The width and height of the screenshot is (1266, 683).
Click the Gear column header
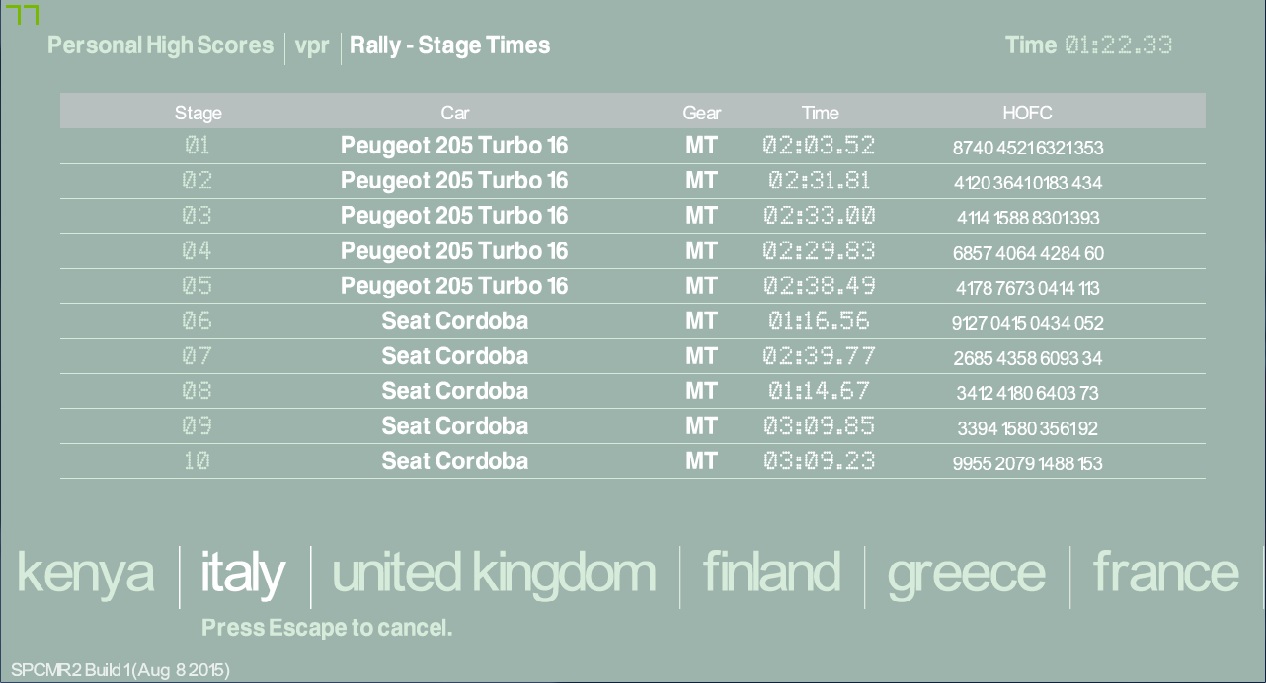point(701,113)
